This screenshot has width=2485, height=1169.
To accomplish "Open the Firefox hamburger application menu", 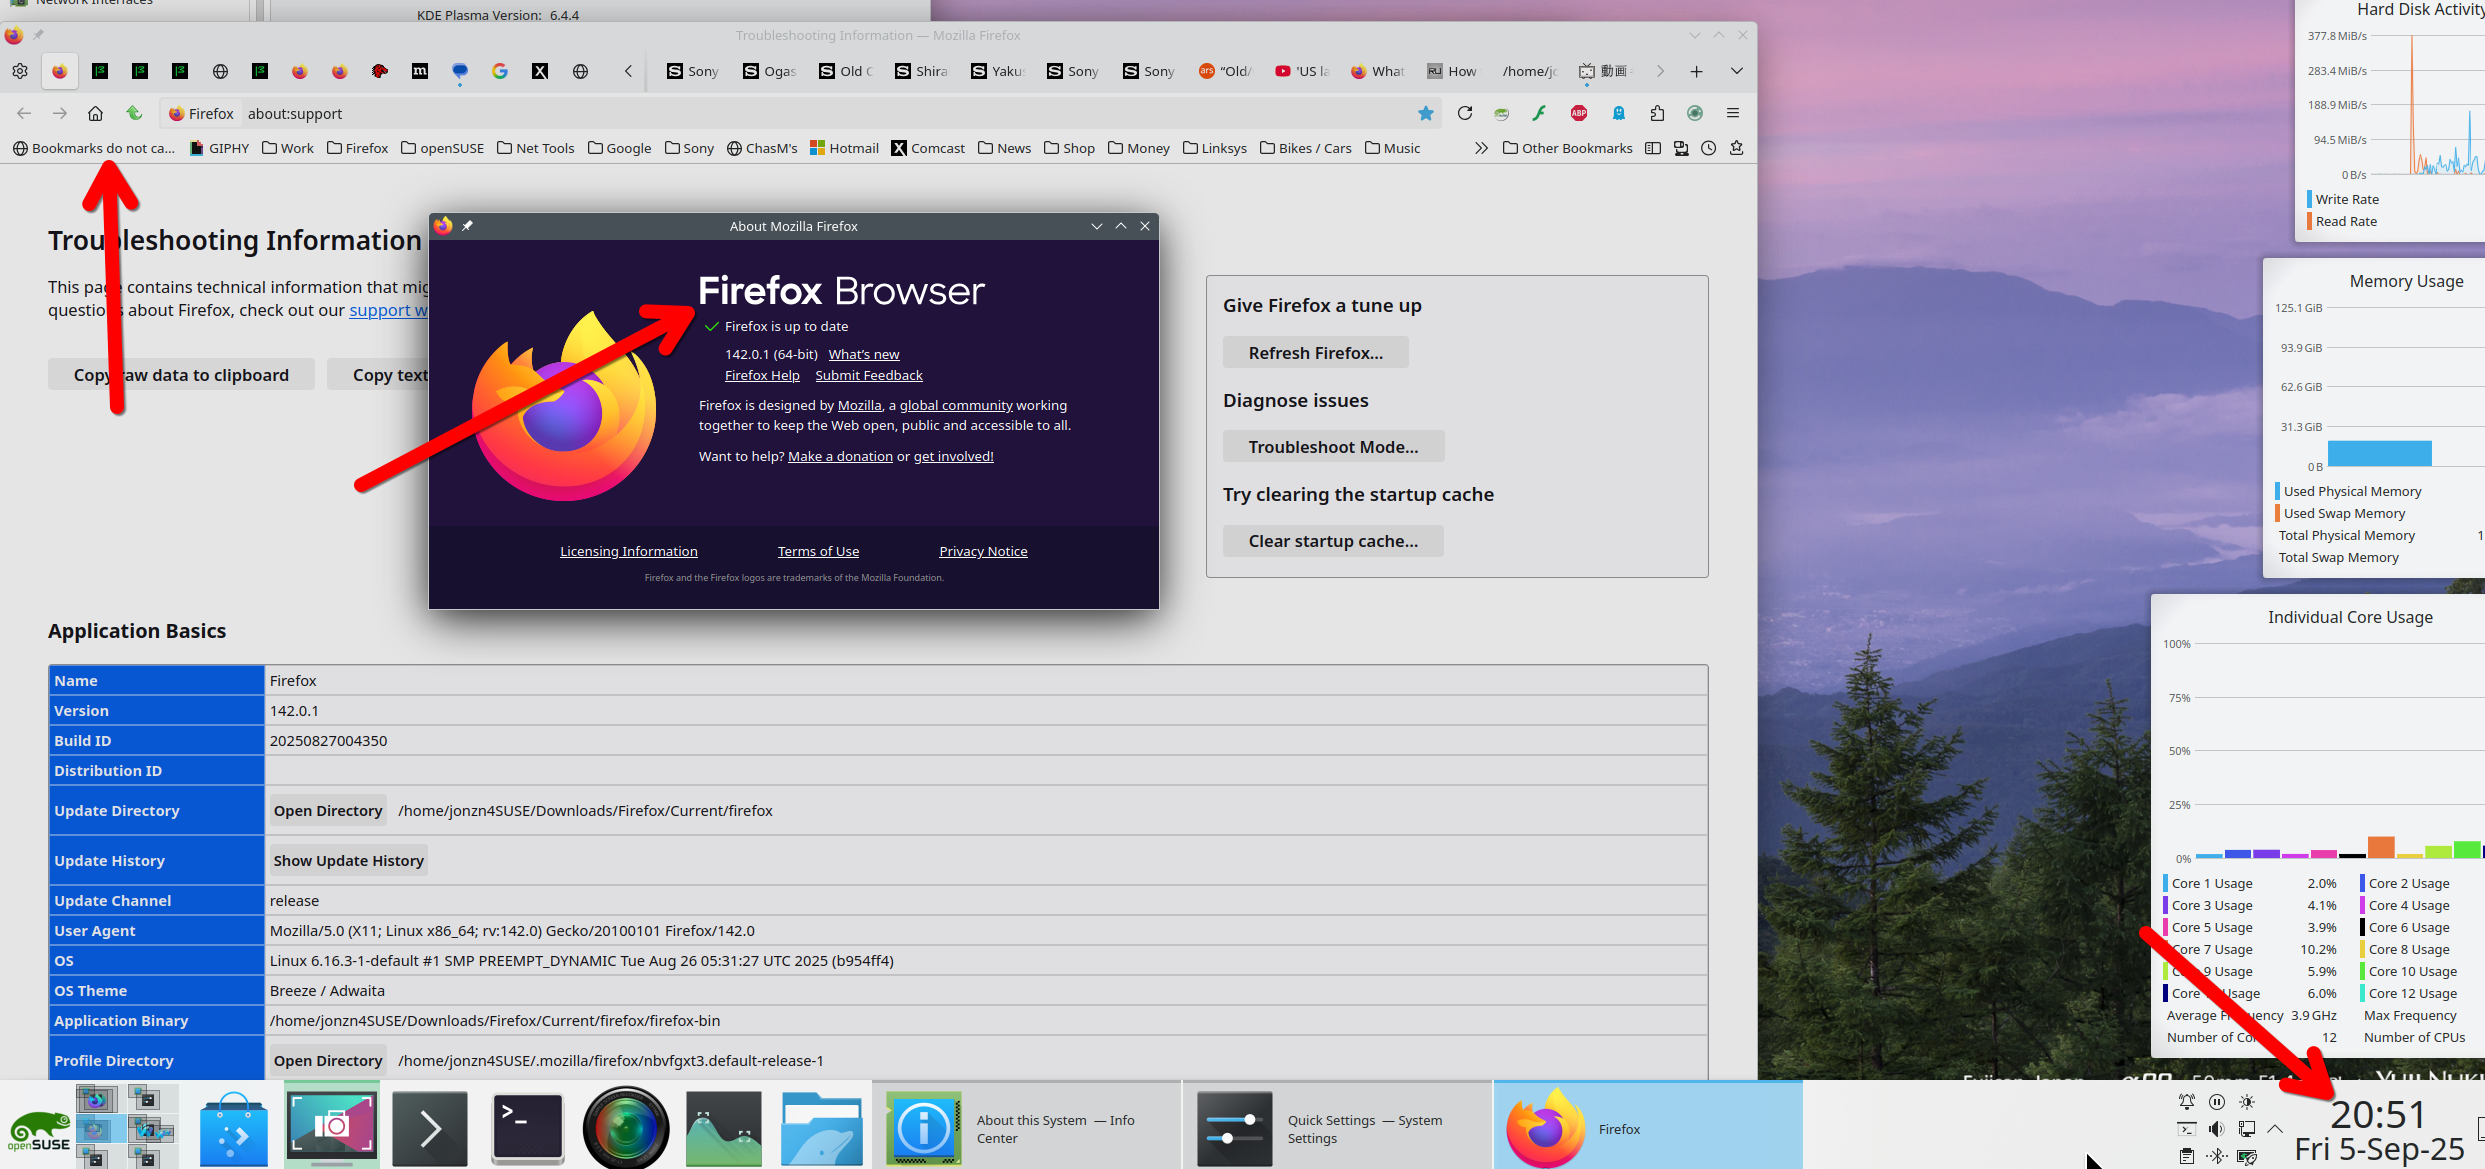I will click(x=1733, y=113).
